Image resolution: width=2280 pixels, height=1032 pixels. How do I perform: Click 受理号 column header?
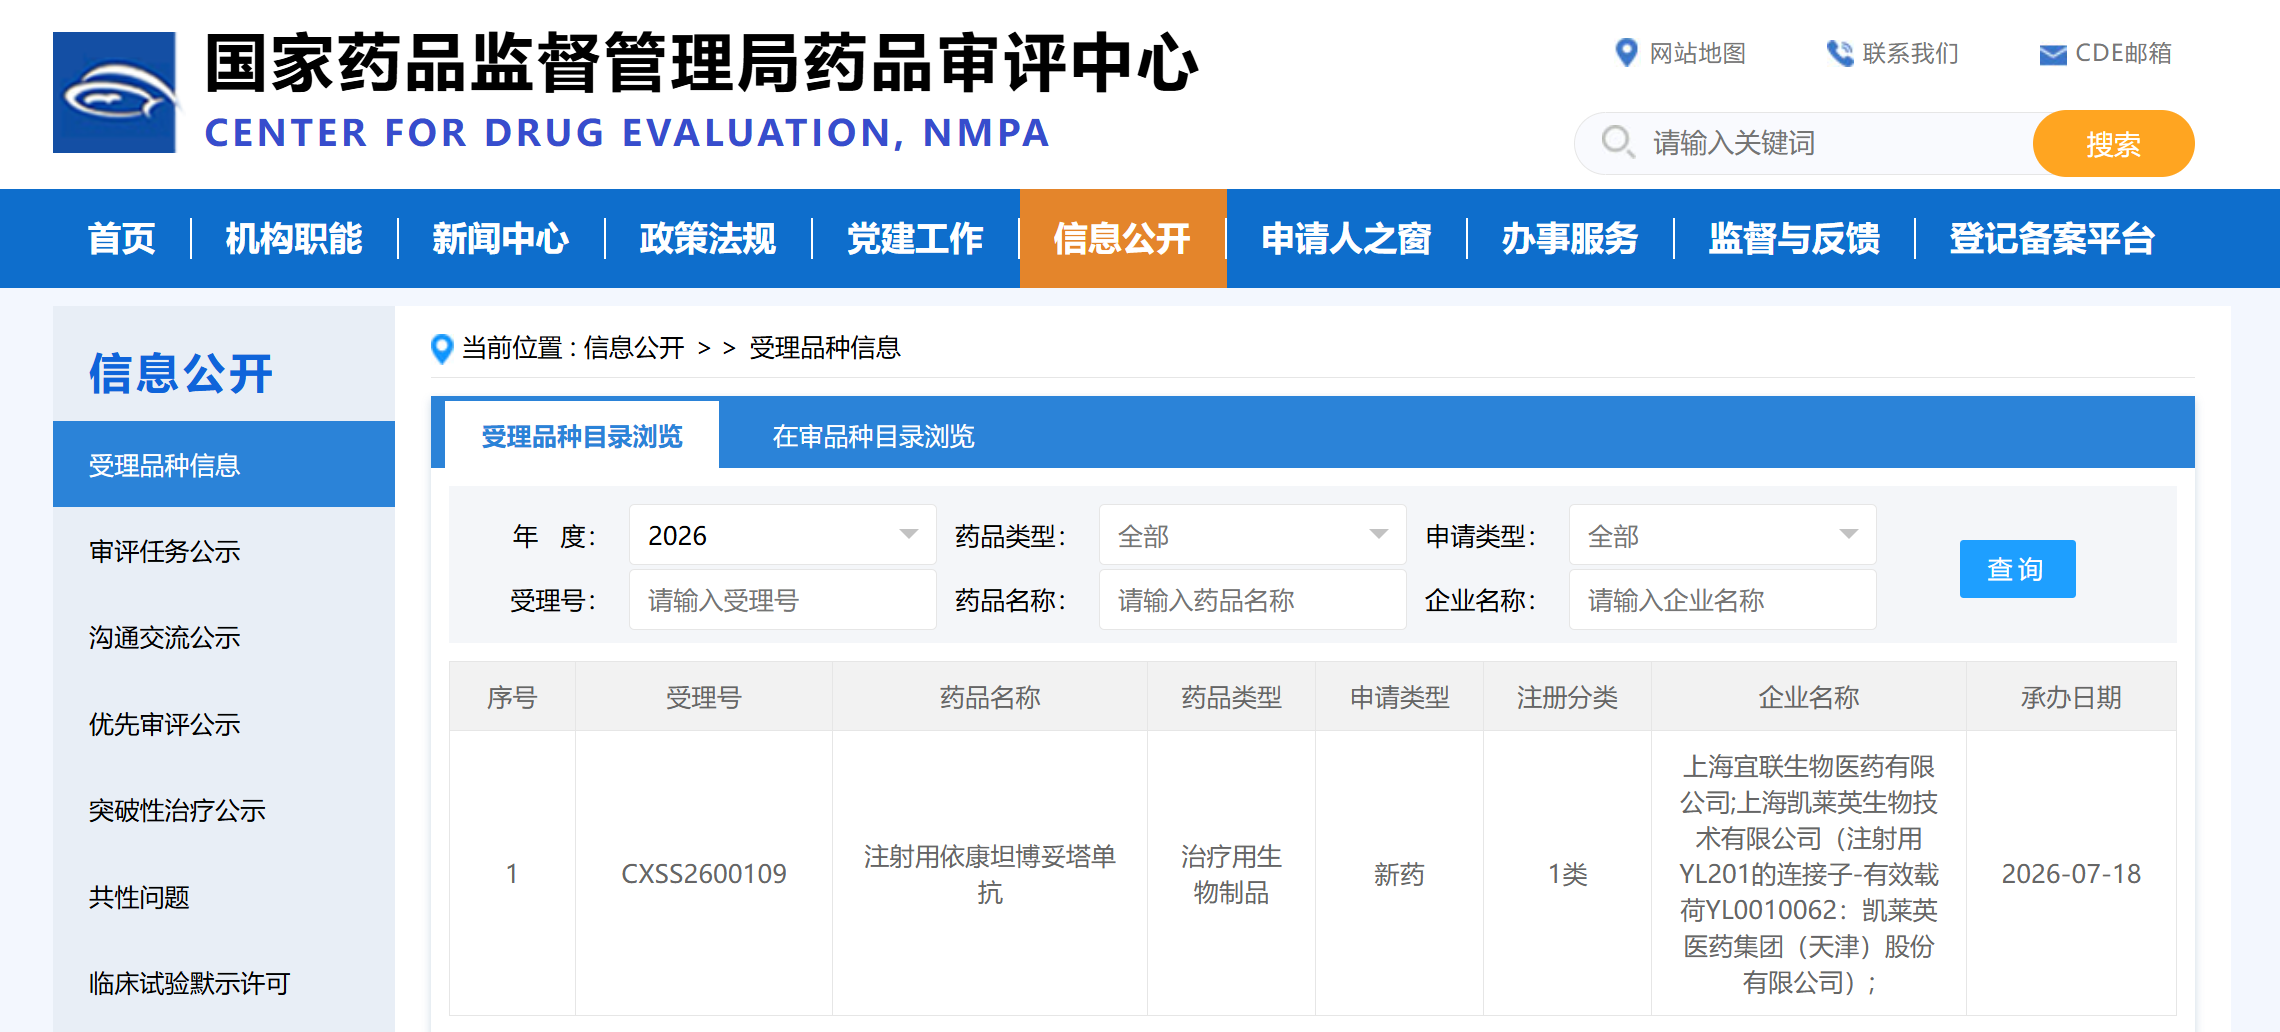[704, 697]
